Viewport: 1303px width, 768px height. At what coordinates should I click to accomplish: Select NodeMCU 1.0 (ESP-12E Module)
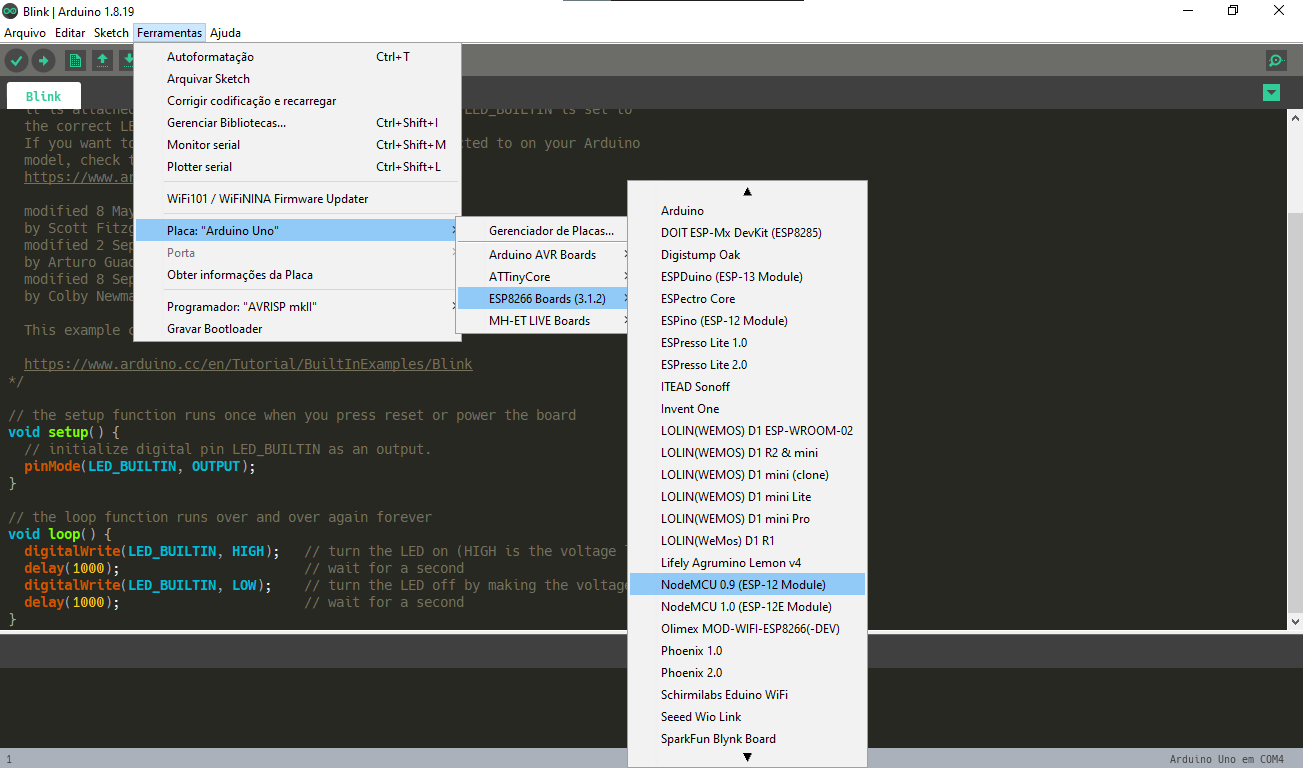747,607
